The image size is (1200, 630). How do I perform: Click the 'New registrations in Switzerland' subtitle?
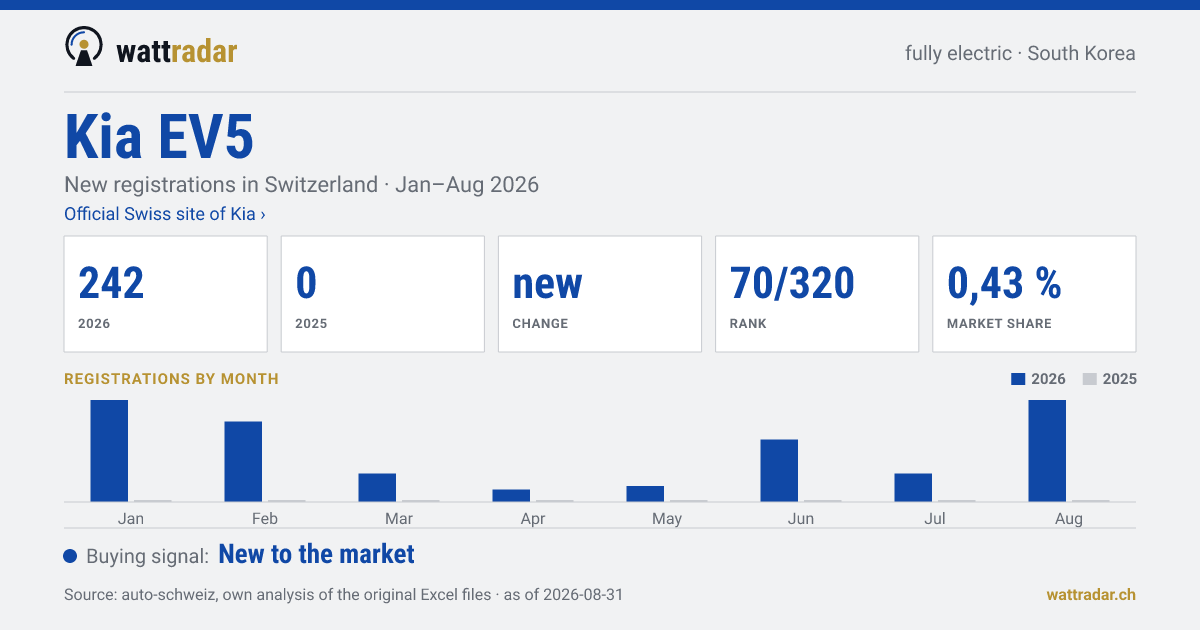pyautogui.click(x=301, y=185)
